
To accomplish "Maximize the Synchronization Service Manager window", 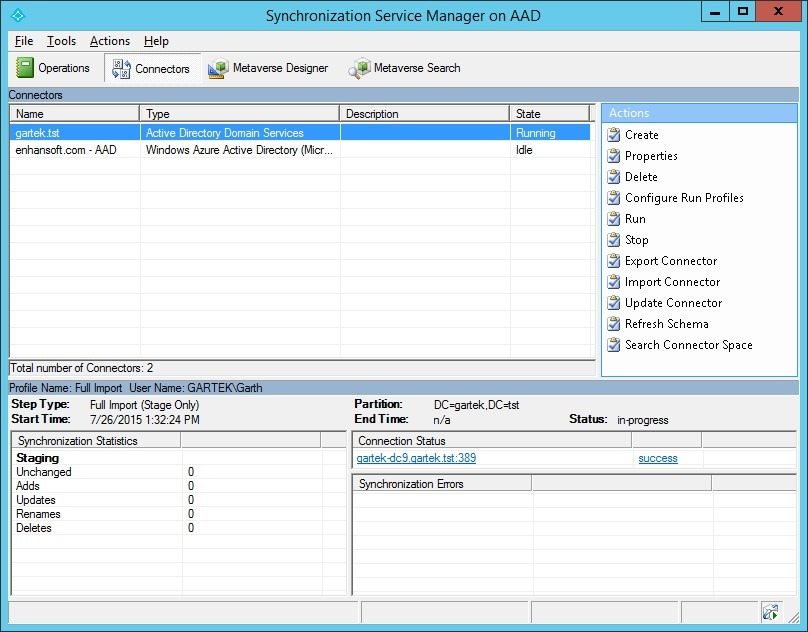I will point(743,12).
